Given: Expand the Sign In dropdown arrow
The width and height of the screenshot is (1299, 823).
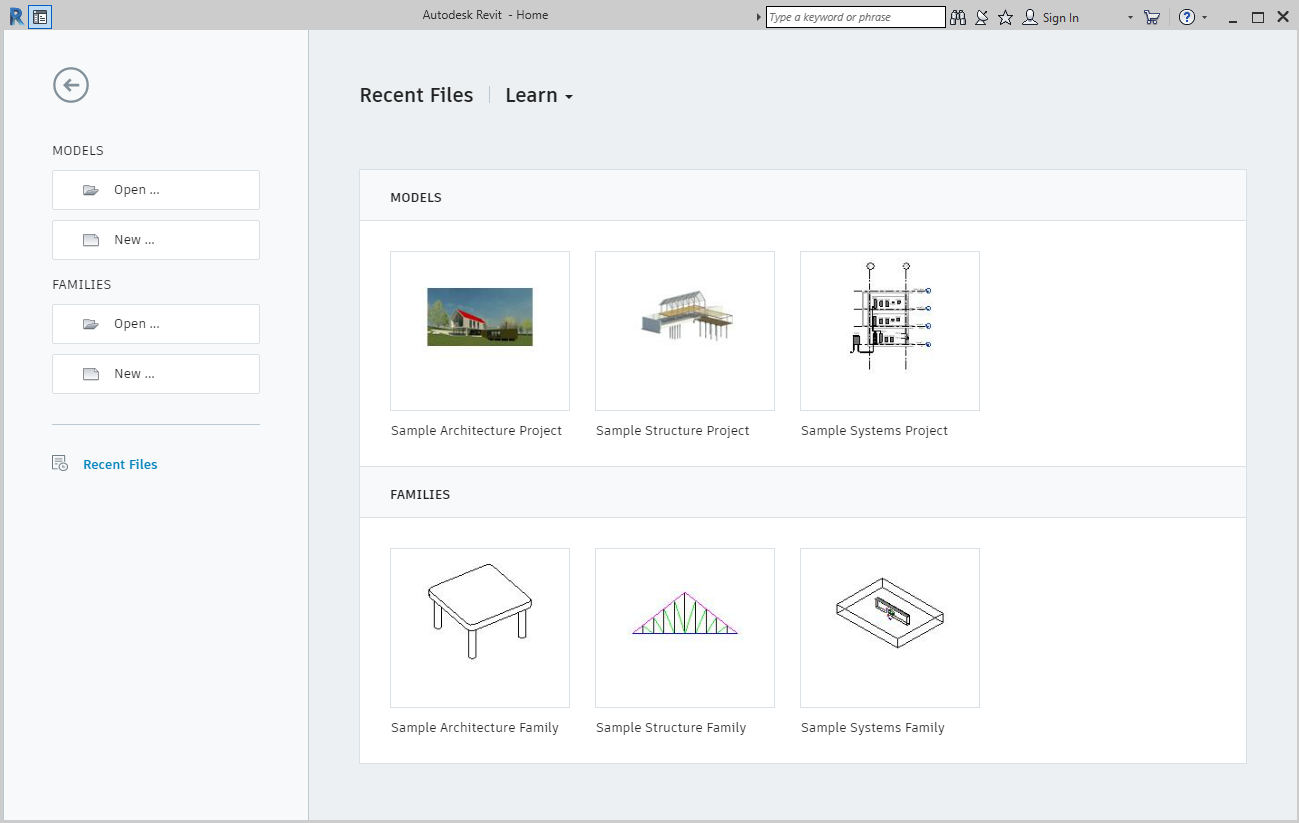Looking at the screenshot, I should tap(1130, 17).
